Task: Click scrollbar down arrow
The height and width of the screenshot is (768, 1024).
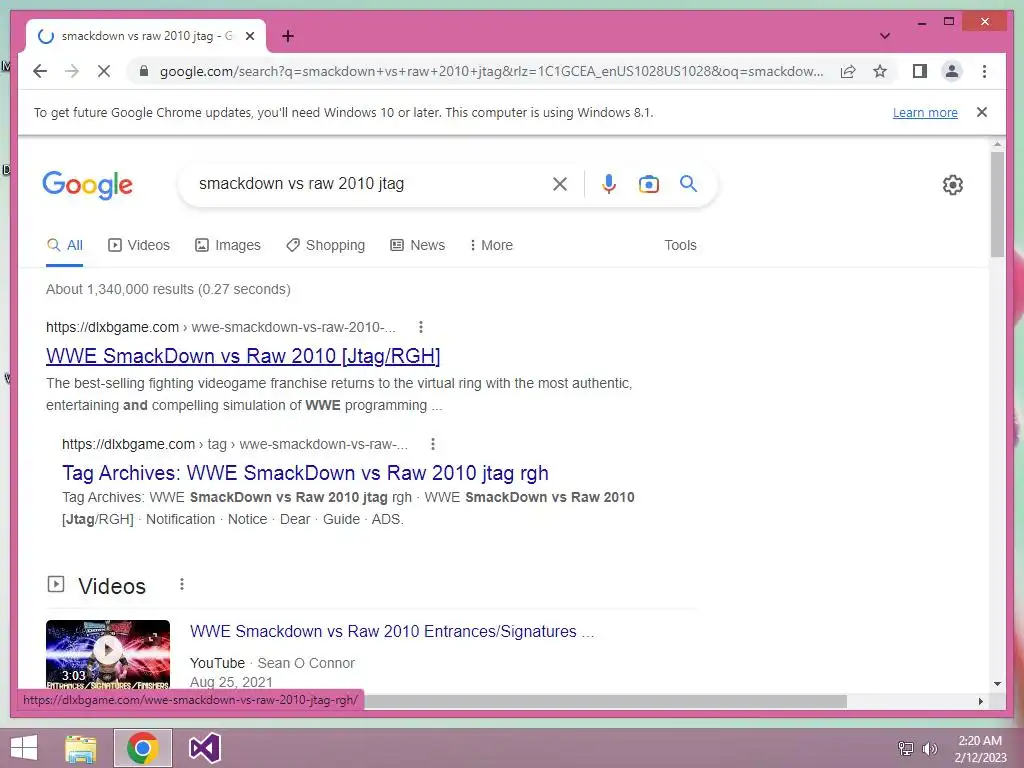Action: [997, 684]
